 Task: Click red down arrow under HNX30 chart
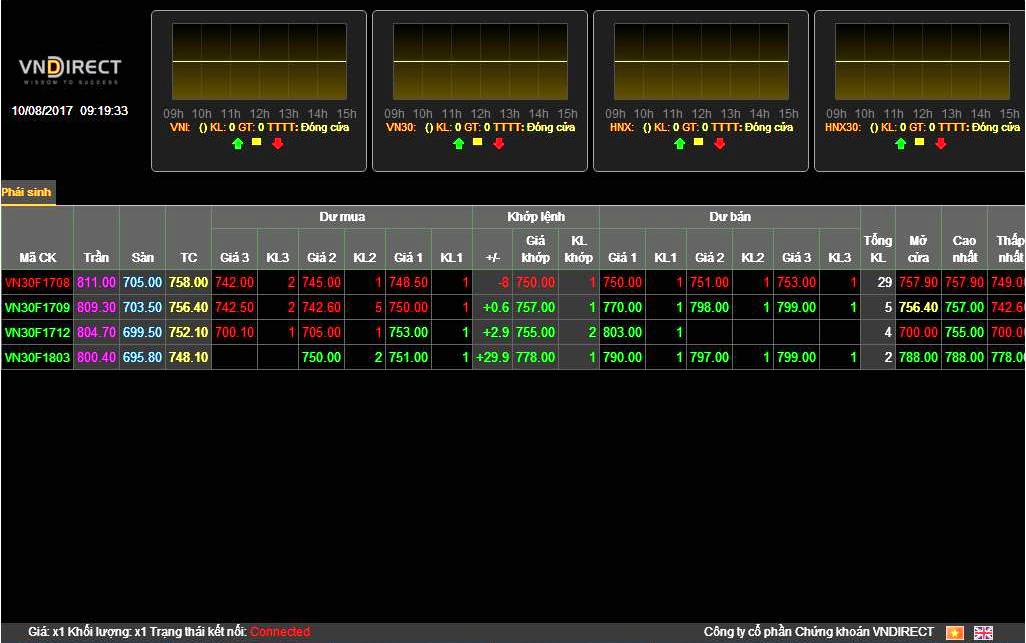(x=940, y=143)
